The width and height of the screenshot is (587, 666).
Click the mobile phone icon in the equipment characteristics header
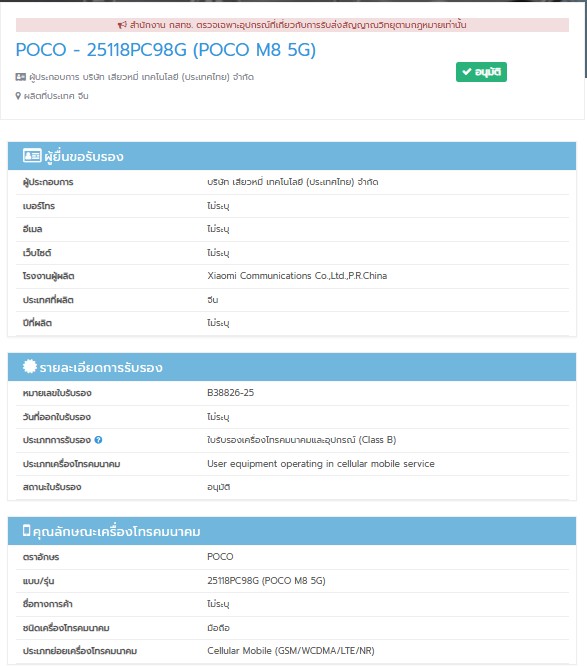26,530
